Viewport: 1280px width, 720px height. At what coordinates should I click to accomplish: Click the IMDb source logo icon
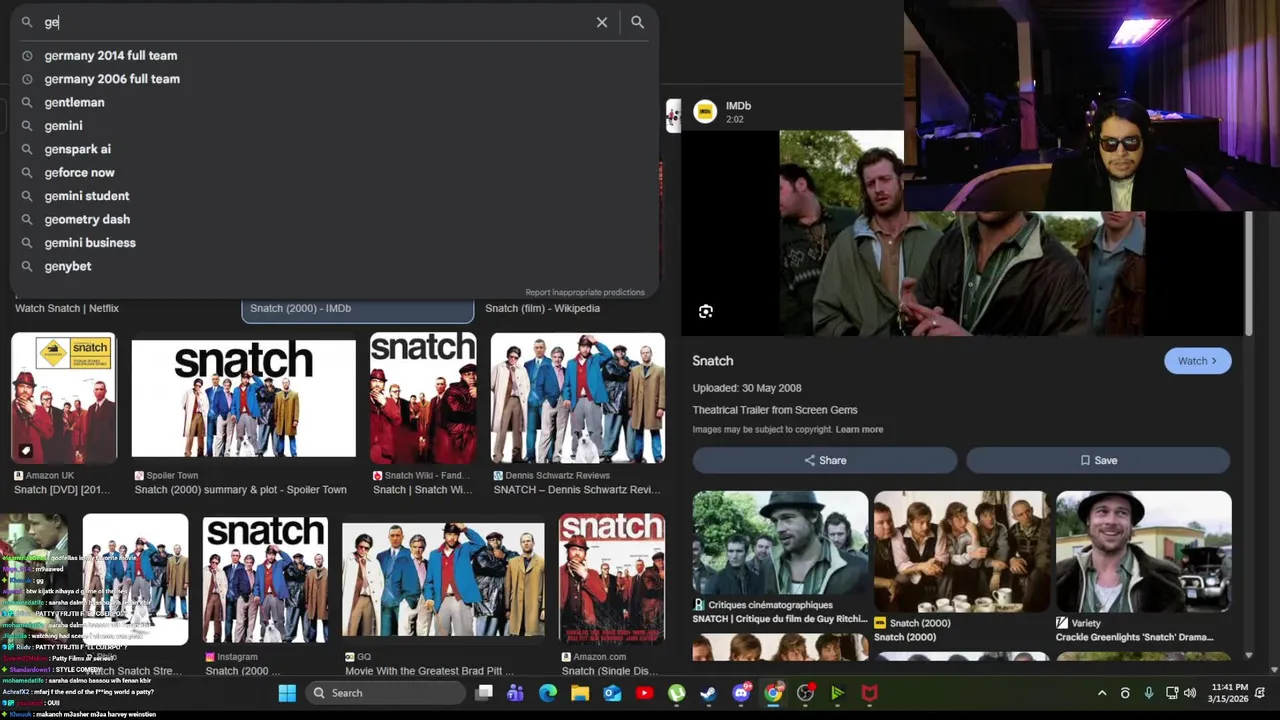(705, 112)
